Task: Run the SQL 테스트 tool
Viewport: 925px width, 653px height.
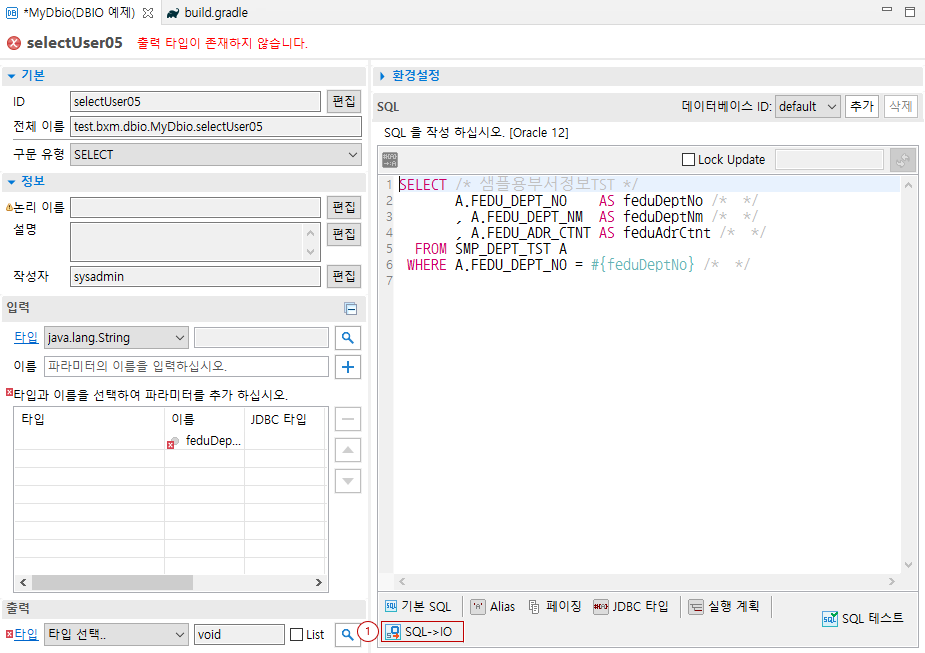Action: [x=862, y=618]
